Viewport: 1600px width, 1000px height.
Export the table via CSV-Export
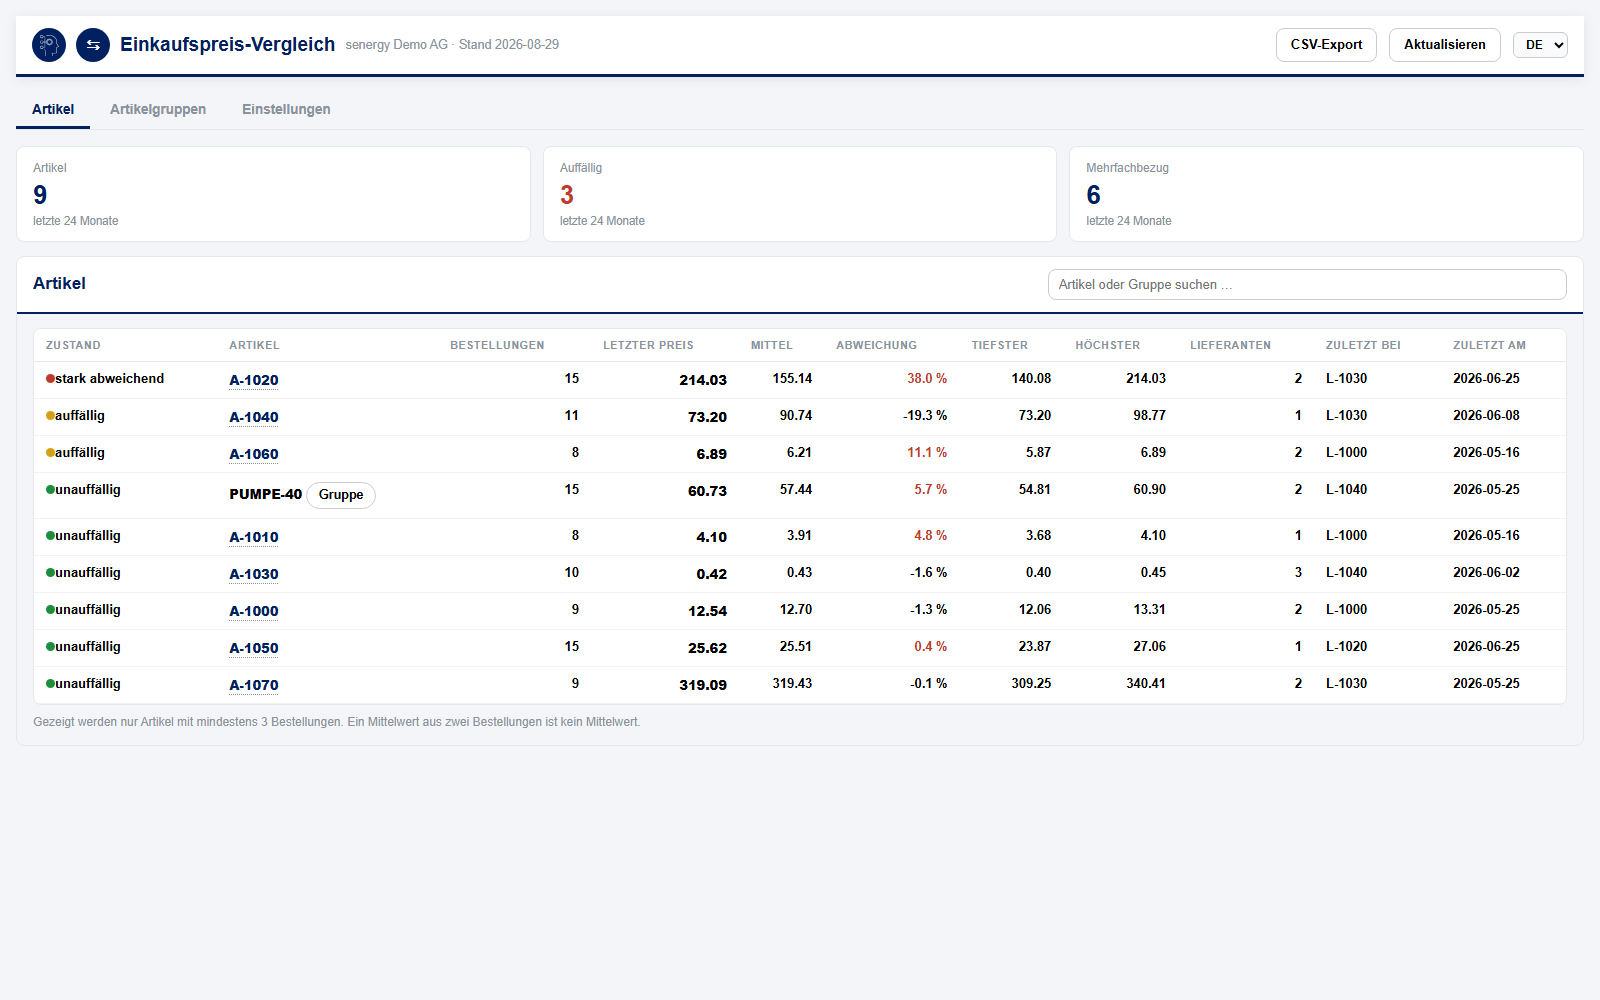click(x=1326, y=45)
